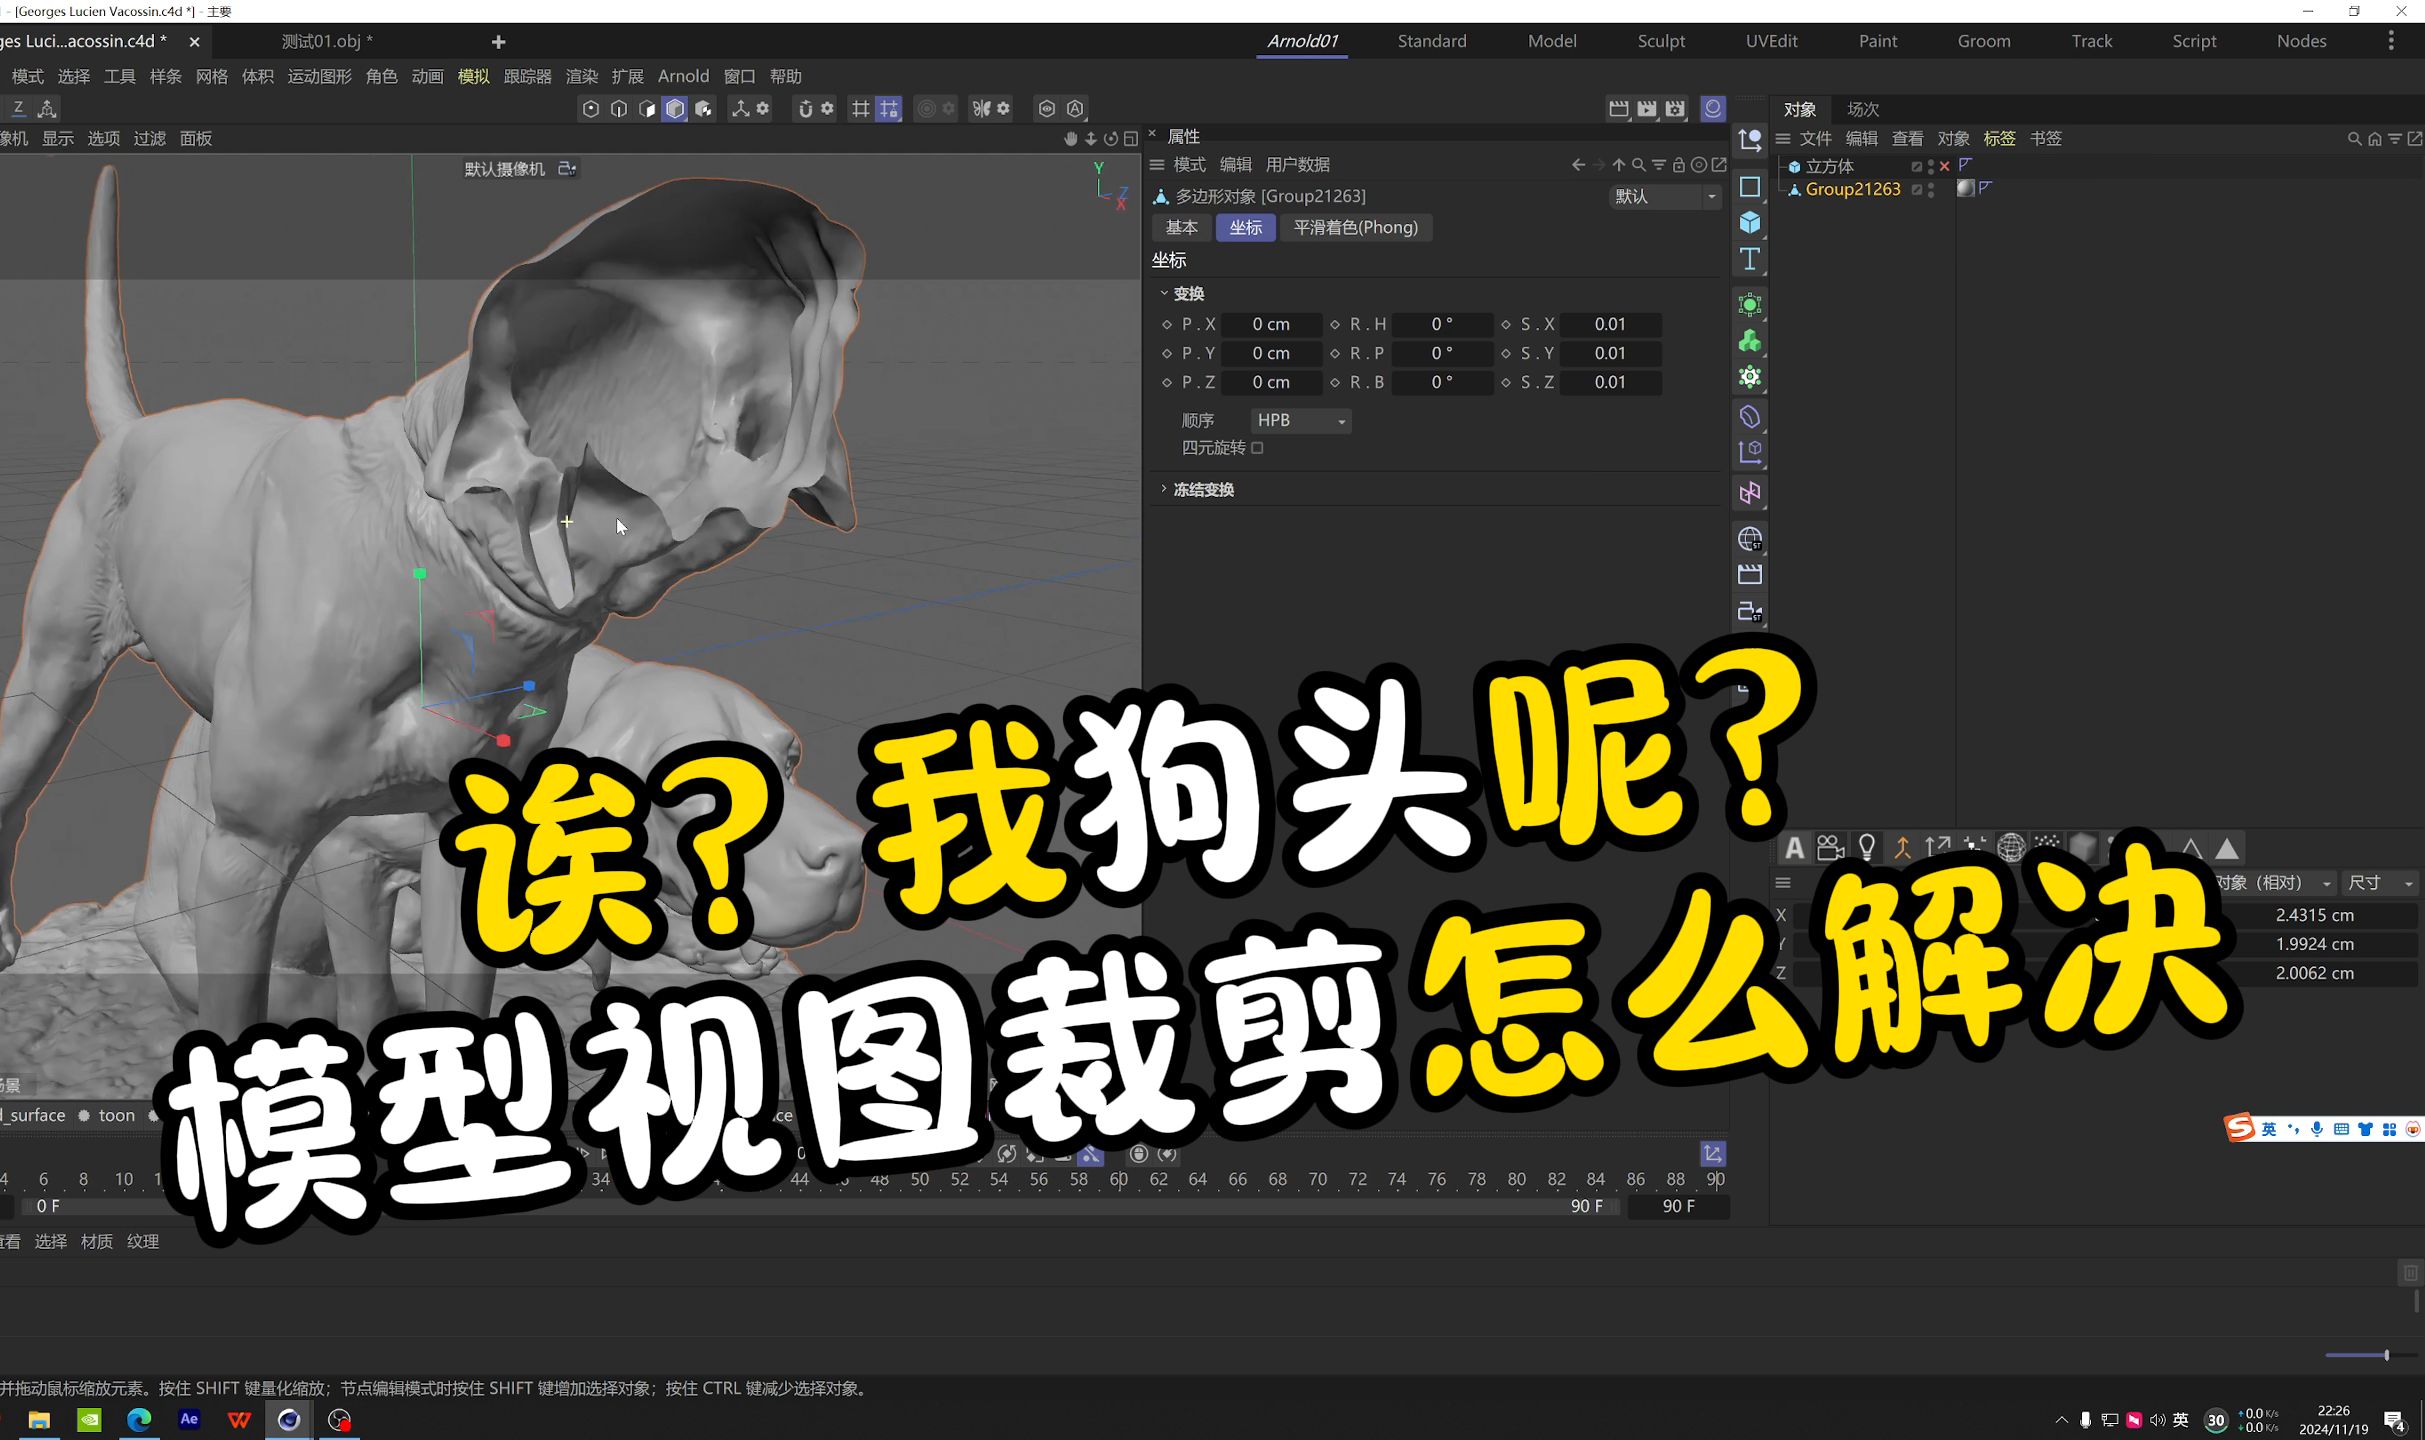Delete 立方体 using its red X button
2425x1440 pixels.
tap(1945, 166)
